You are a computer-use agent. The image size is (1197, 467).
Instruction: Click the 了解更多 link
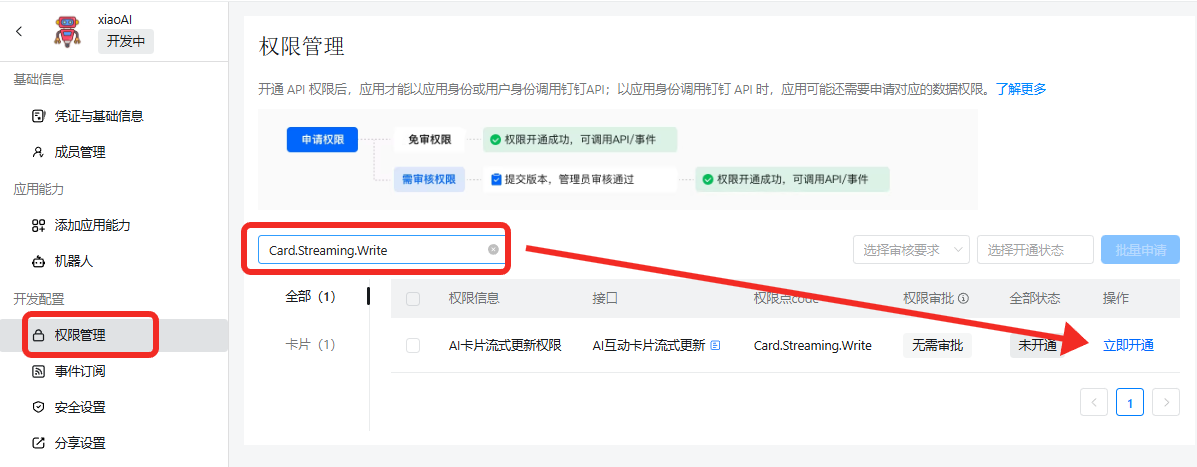tap(1020, 89)
